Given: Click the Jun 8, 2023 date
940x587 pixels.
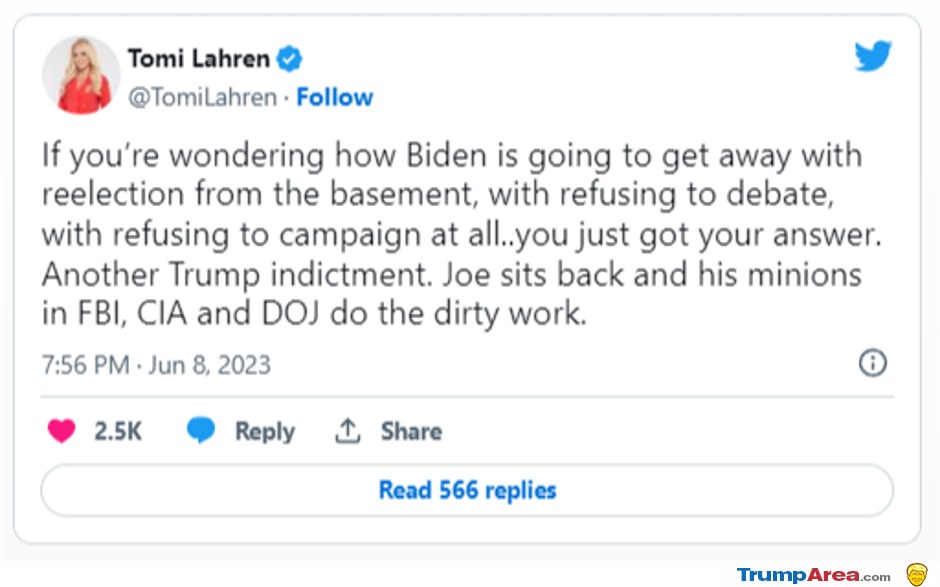Looking at the screenshot, I should coord(209,365).
